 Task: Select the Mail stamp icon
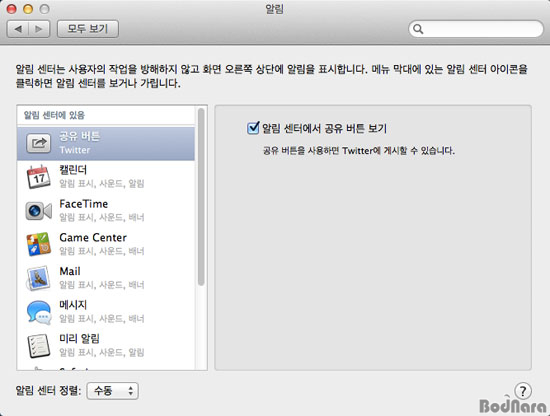click(38, 278)
